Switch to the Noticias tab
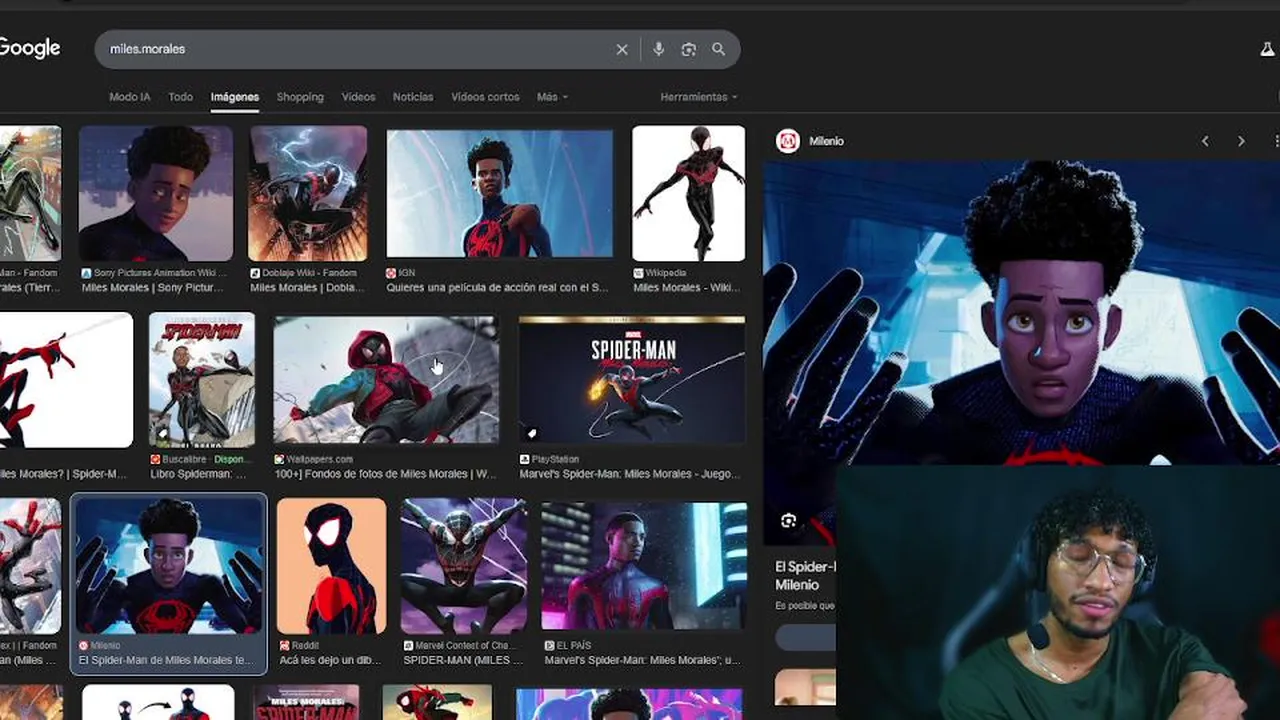The image size is (1280, 720). pos(413,97)
